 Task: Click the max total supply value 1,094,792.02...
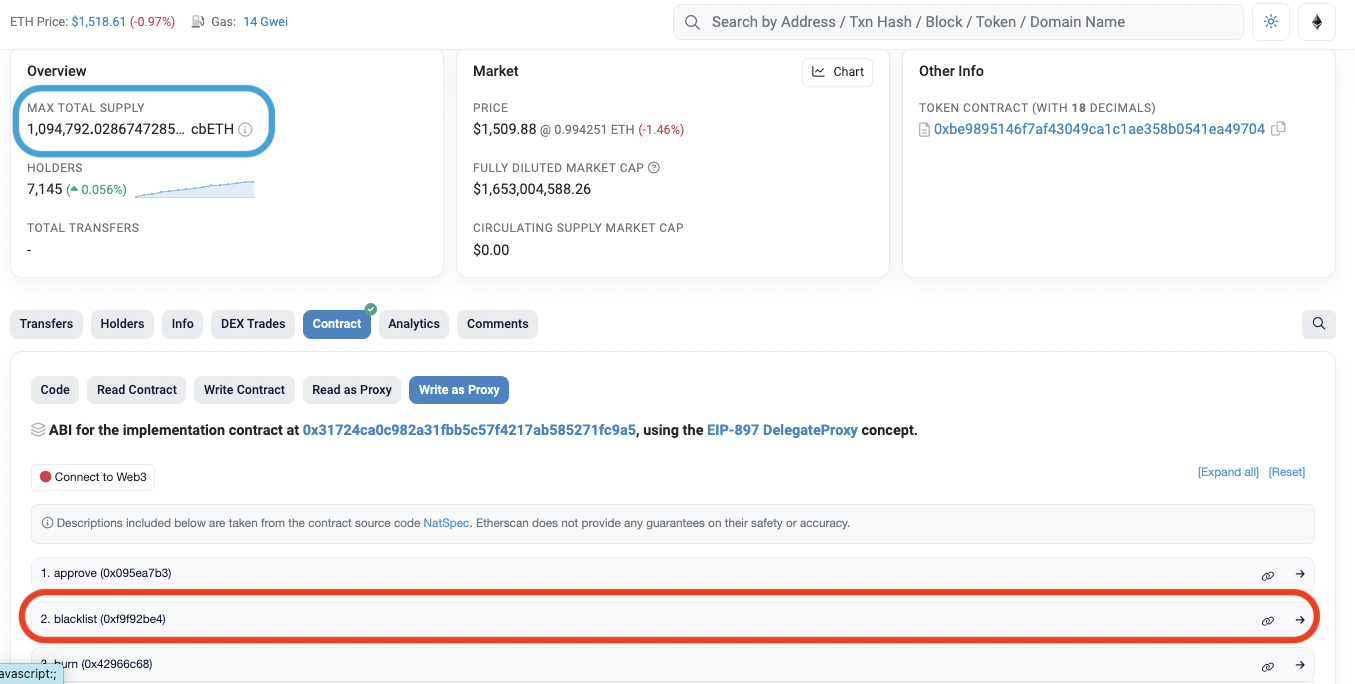(106, 129)
